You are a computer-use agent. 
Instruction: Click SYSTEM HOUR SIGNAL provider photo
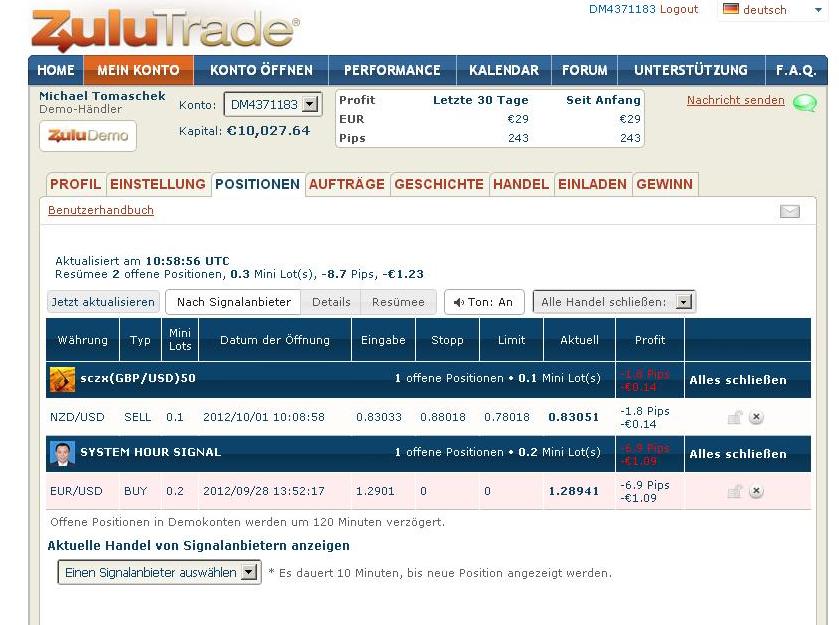(x=62, y=452)
